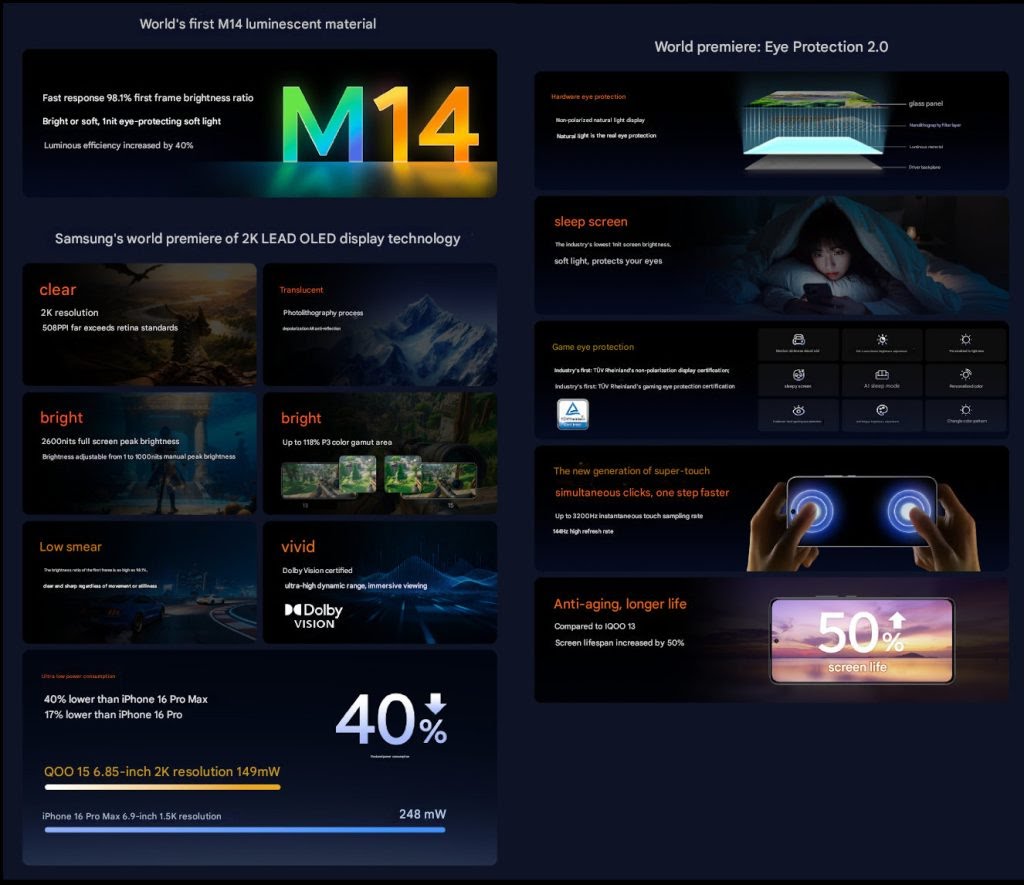Switch to the M14 luminescent material section
The height and width of the screenshot is (885, 1024).
coord(259,22)
